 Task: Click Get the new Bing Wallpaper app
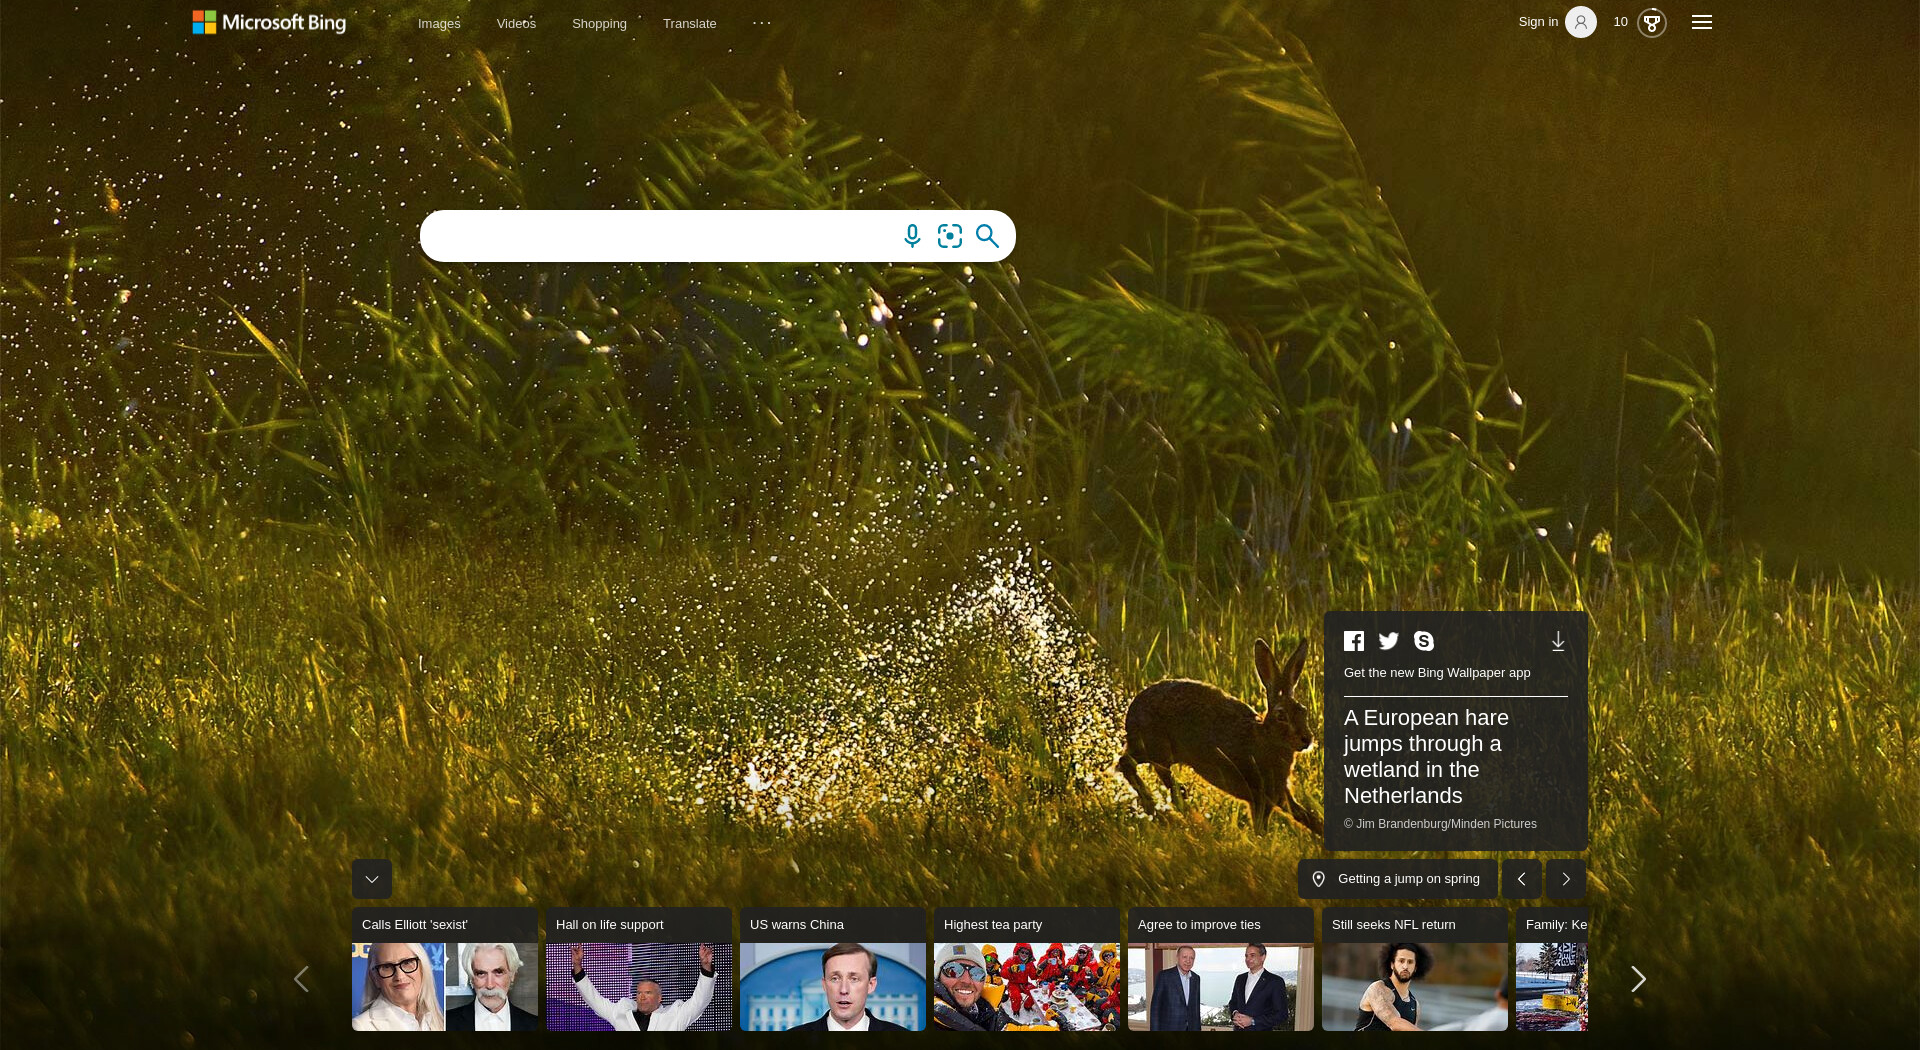pos(1437,673)
